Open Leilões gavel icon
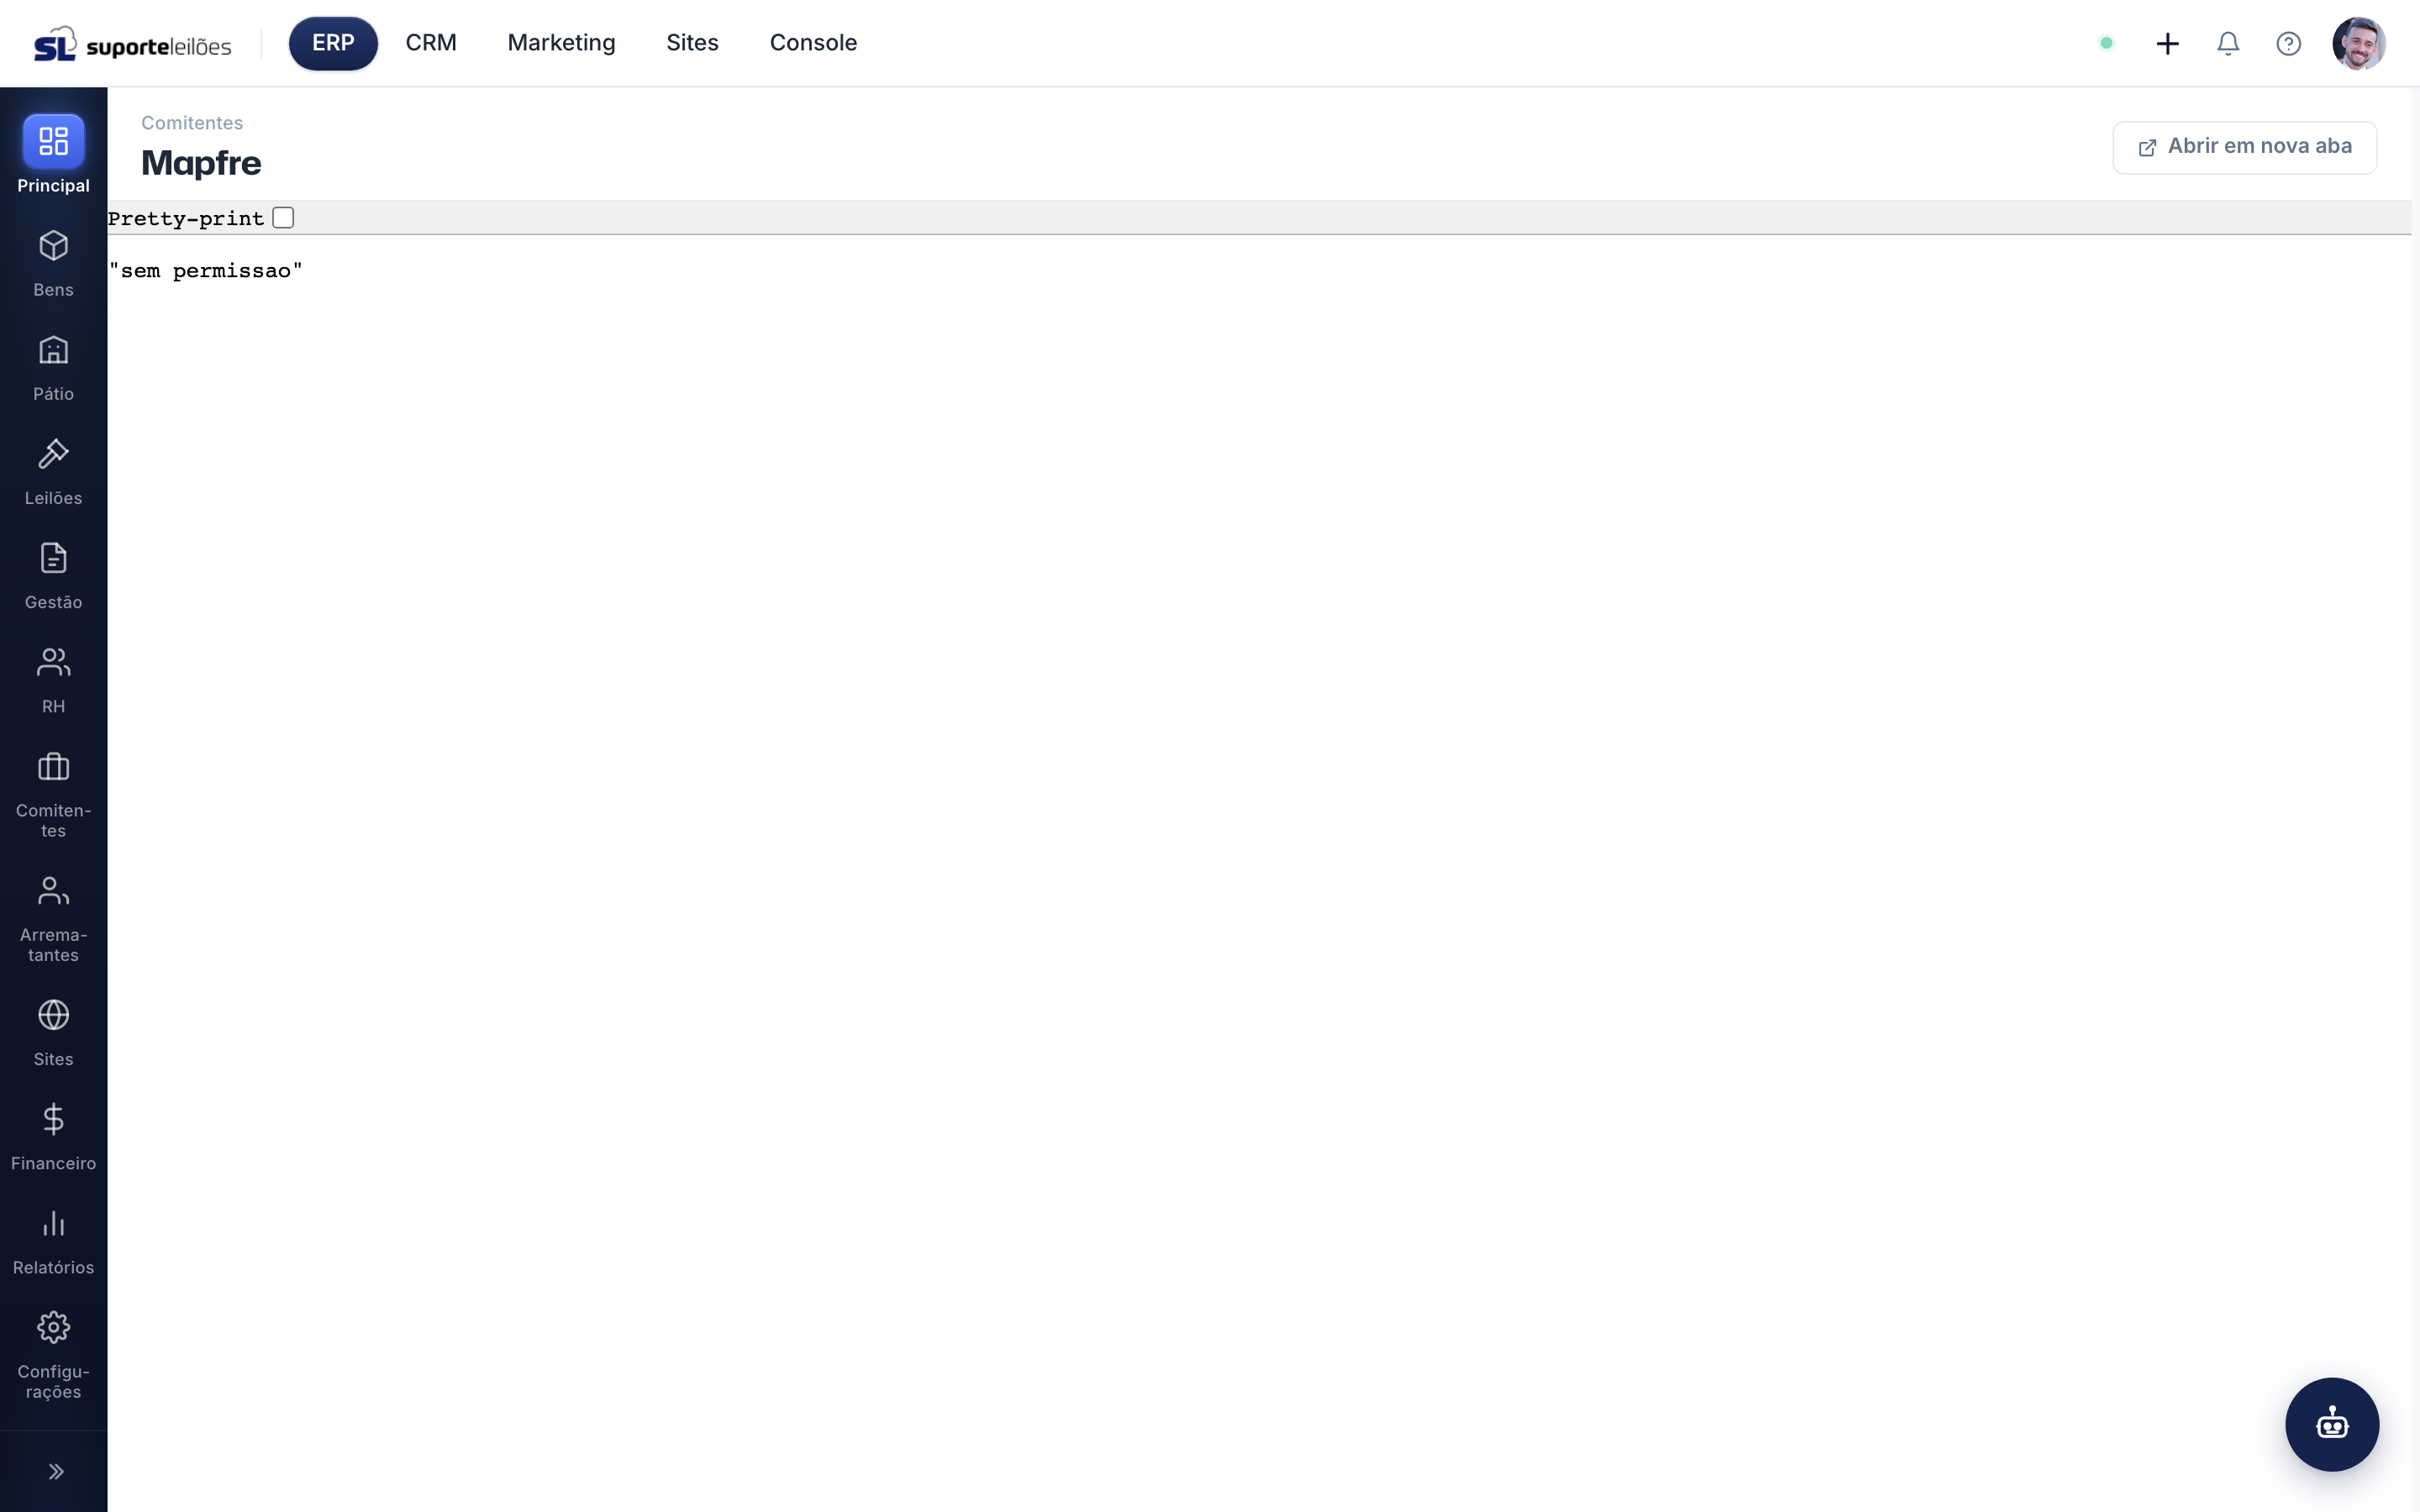This screenshot has height=1512, width=2420. click(x=53, y=454)
